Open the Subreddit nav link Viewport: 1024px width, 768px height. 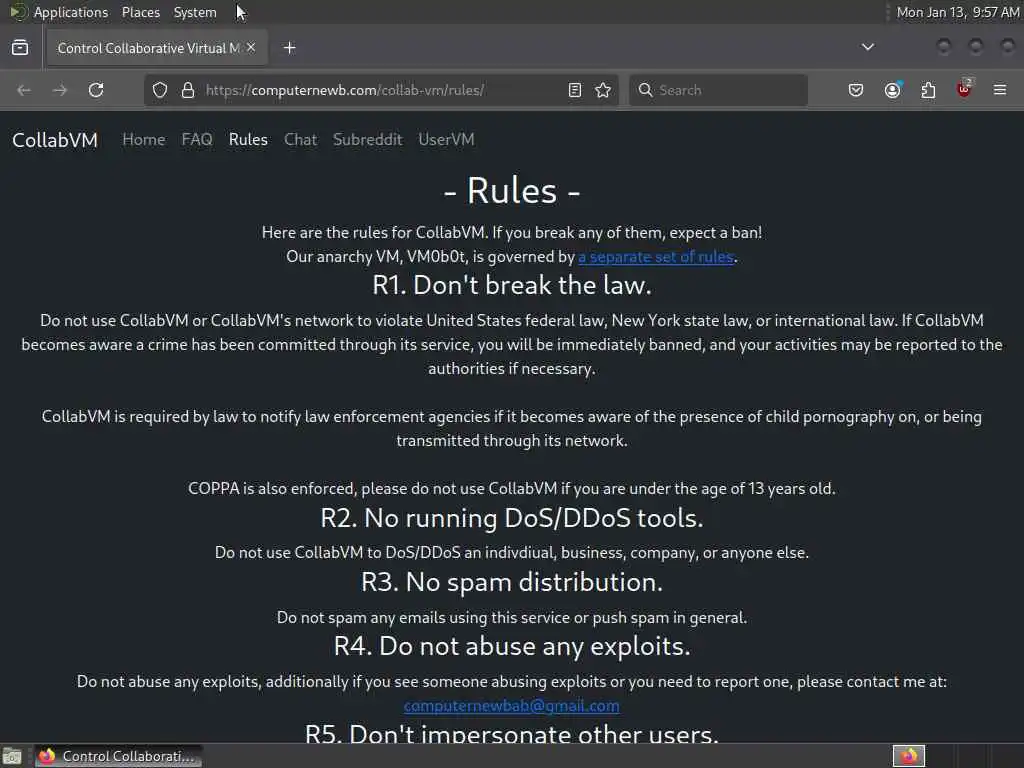click(368, 140)
